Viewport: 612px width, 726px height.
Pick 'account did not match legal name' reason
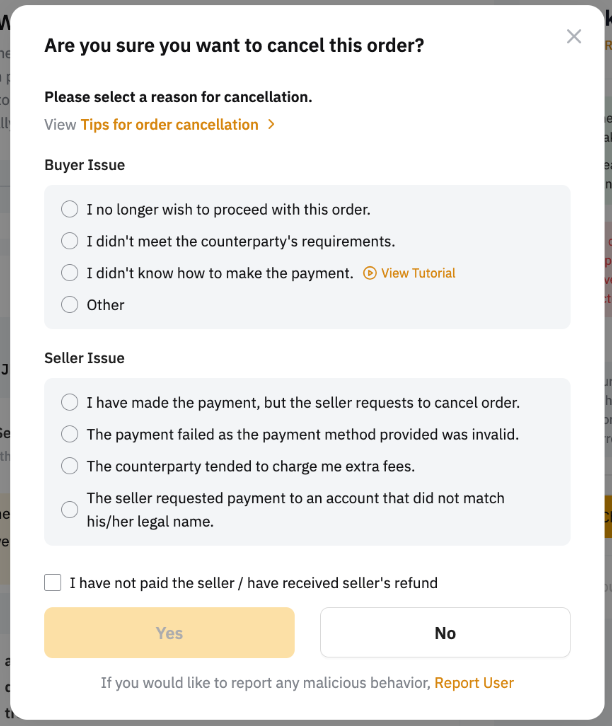[69, 509]
